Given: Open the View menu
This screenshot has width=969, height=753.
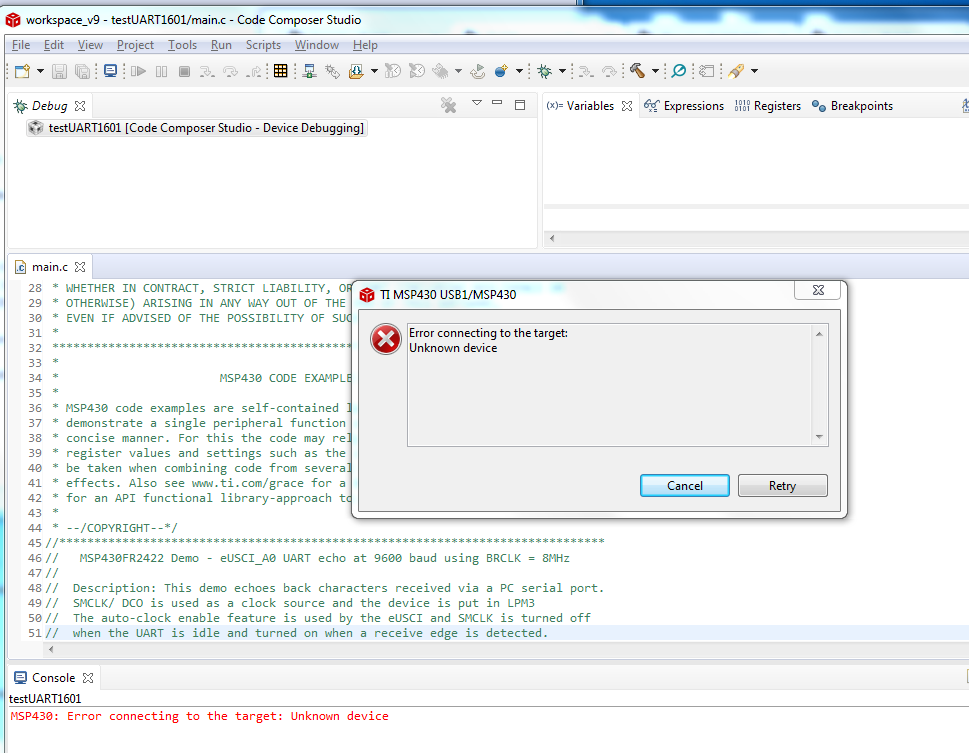Looking at the screenshot, I should pos(90,45).
